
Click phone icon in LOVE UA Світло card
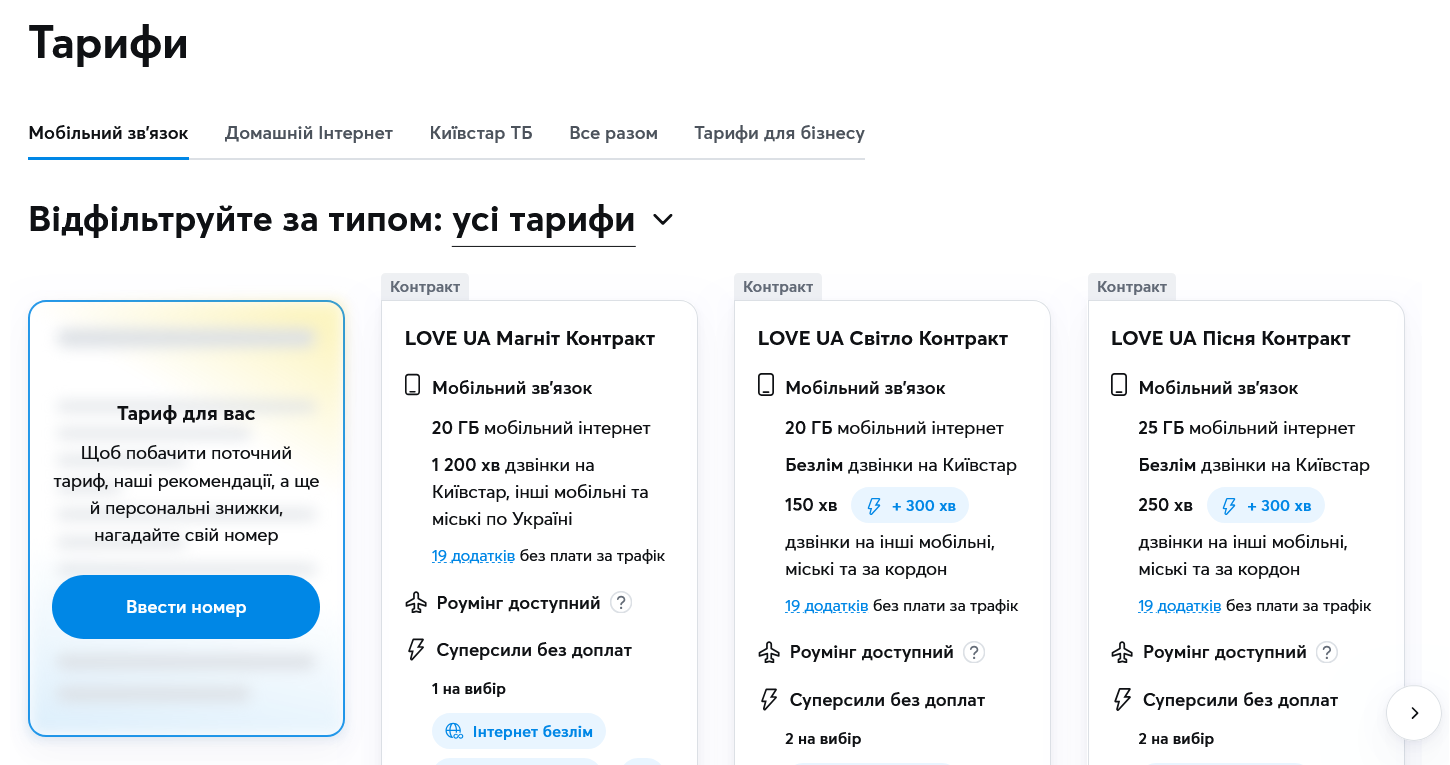(766, 386)
